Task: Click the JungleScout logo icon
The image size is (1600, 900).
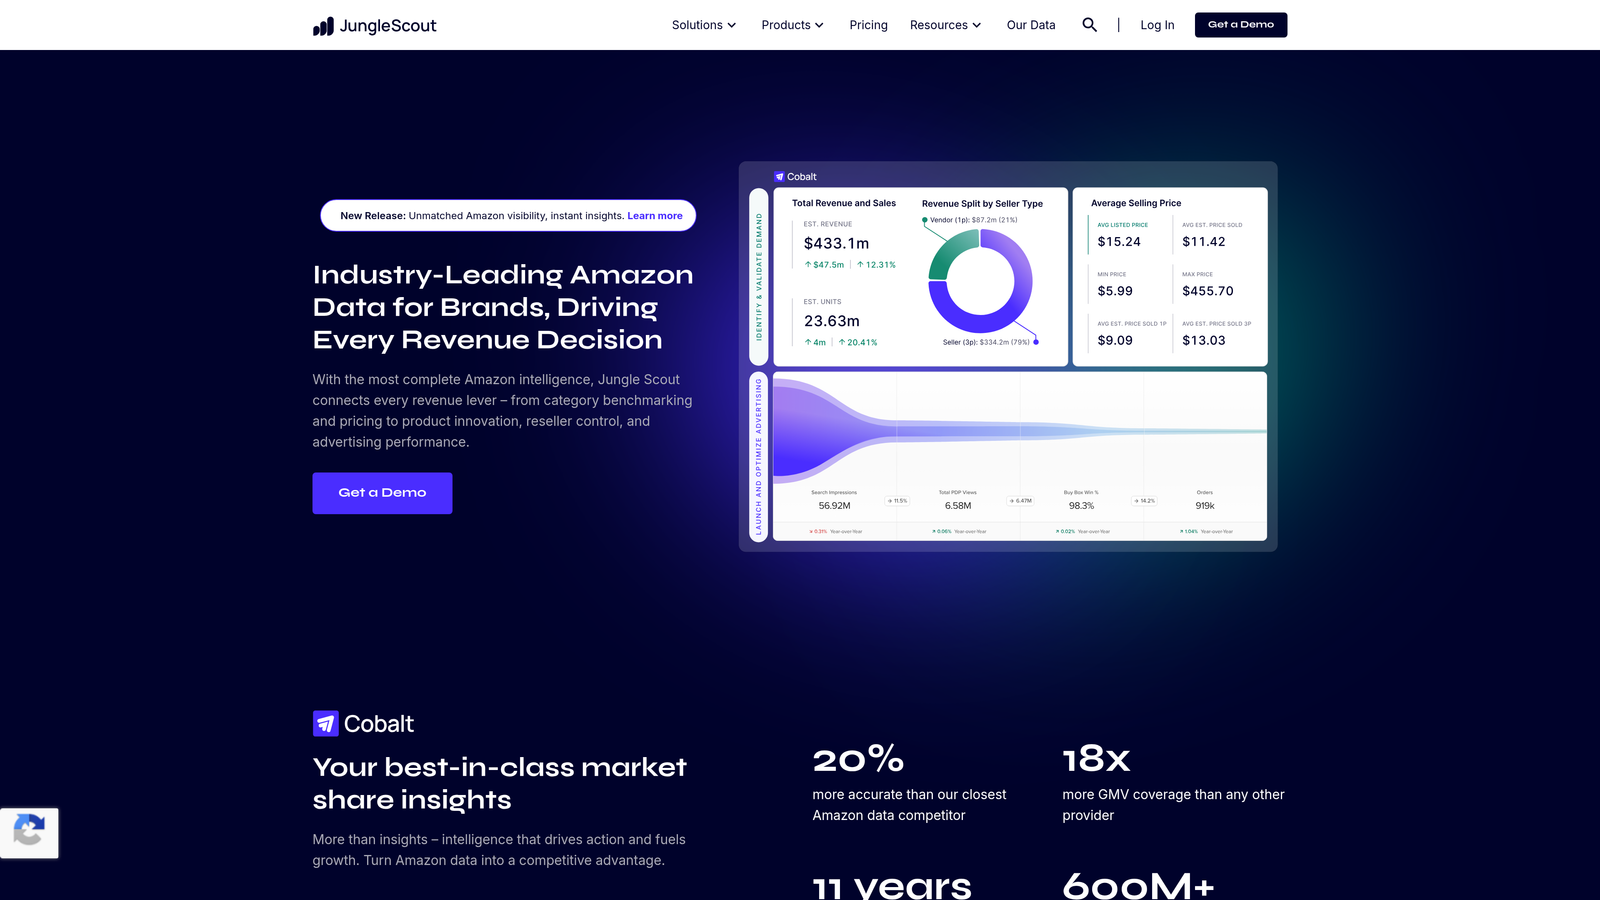Action: 323,26
